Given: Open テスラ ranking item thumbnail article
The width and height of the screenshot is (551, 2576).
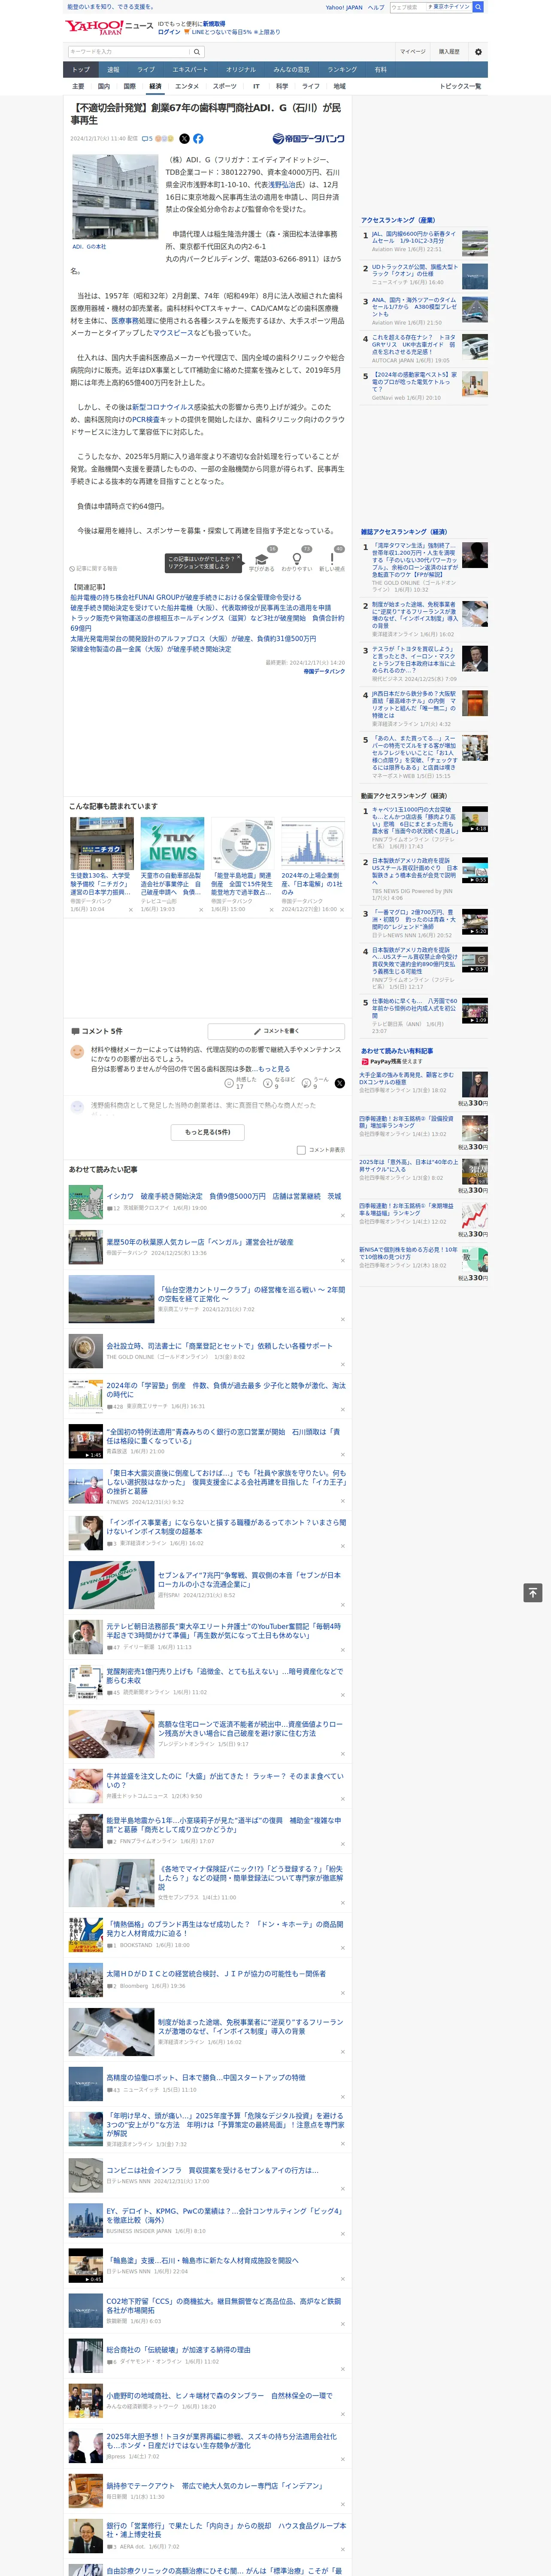Looking at the screenshot, I should pos(475,658).
